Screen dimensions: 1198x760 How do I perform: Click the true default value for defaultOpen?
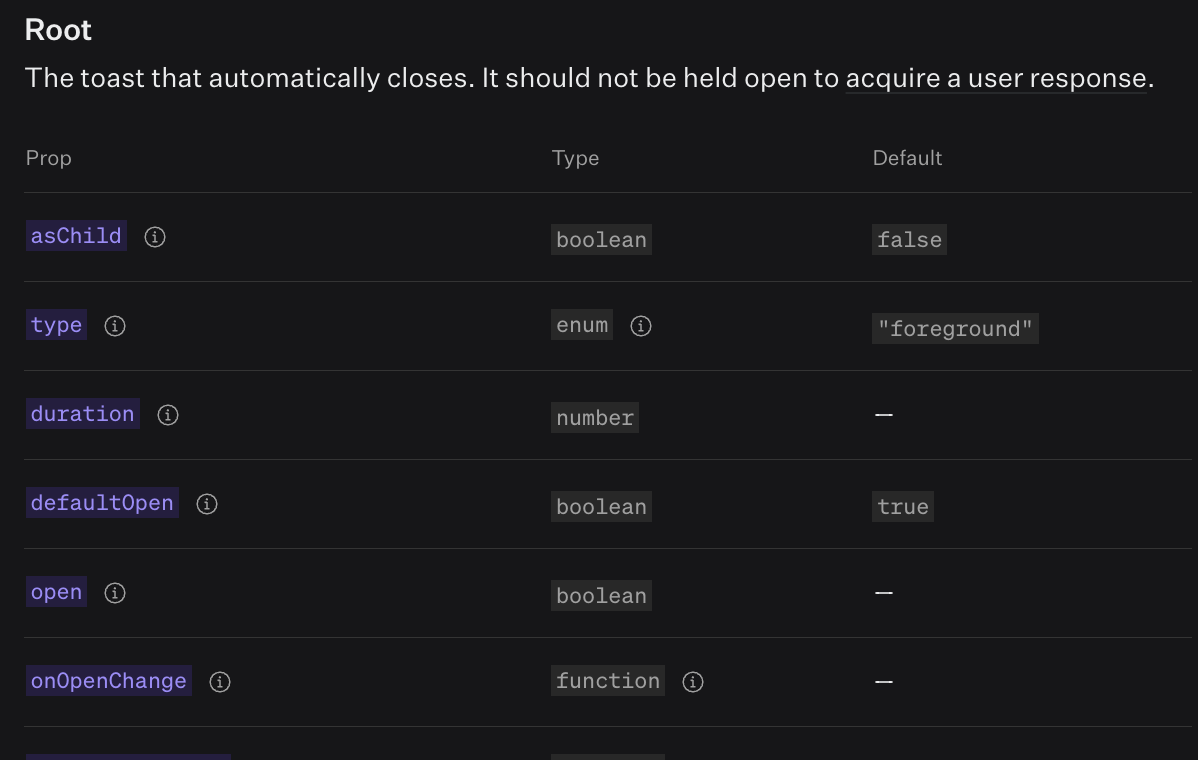[x=902, y=506]
